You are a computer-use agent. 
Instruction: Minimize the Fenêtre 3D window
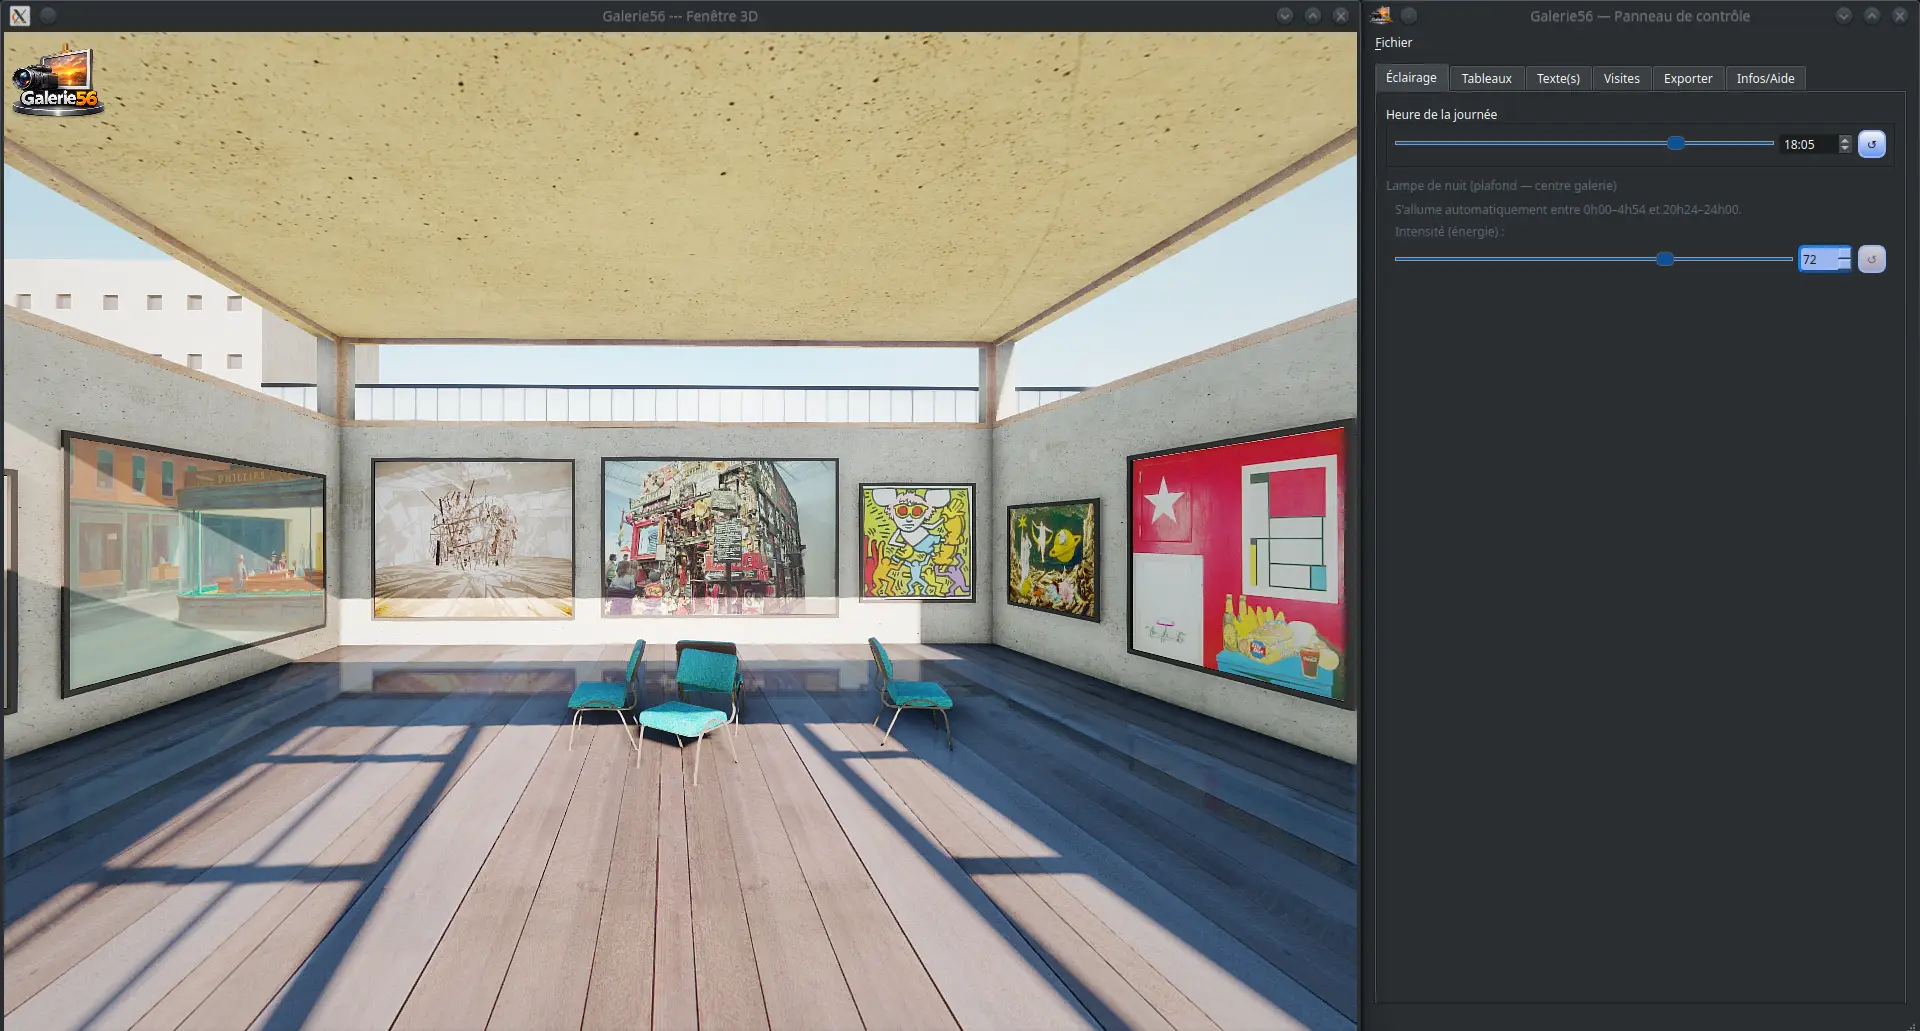pos(1285,15)
